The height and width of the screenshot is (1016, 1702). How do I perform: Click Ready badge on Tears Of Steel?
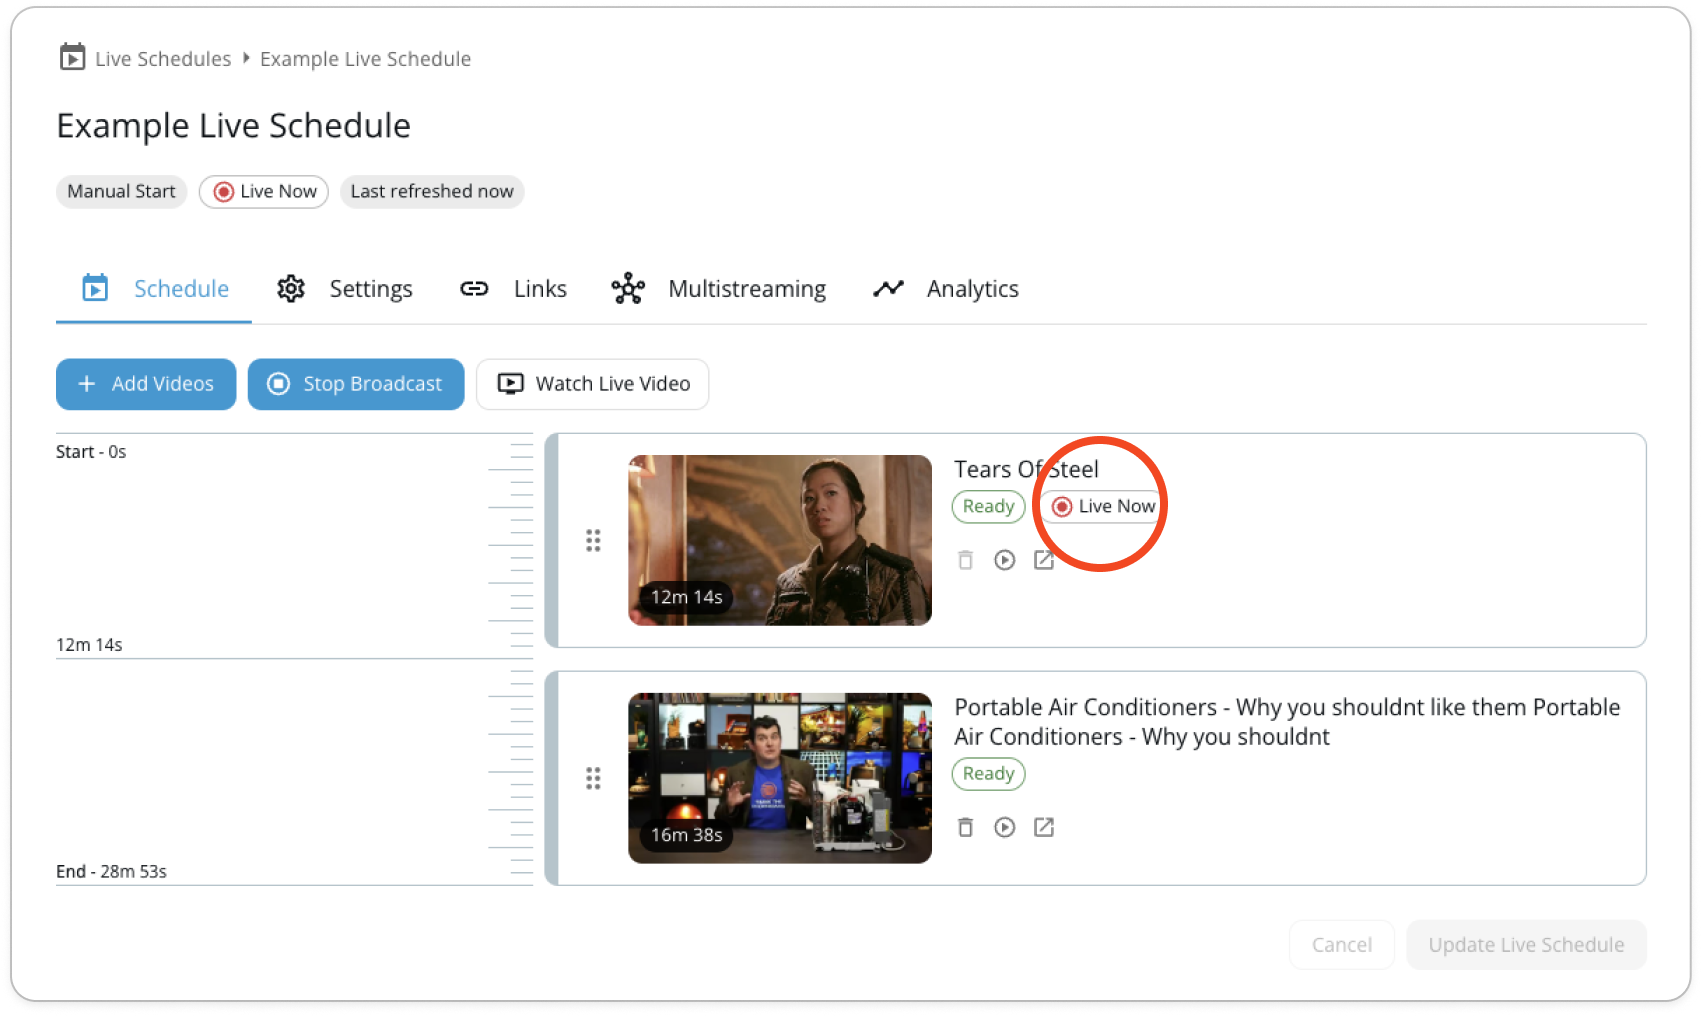point(988,506)
